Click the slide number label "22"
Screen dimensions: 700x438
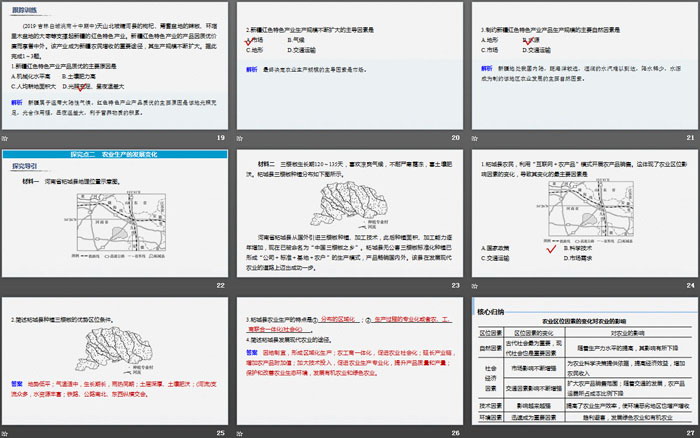(221, 285)
